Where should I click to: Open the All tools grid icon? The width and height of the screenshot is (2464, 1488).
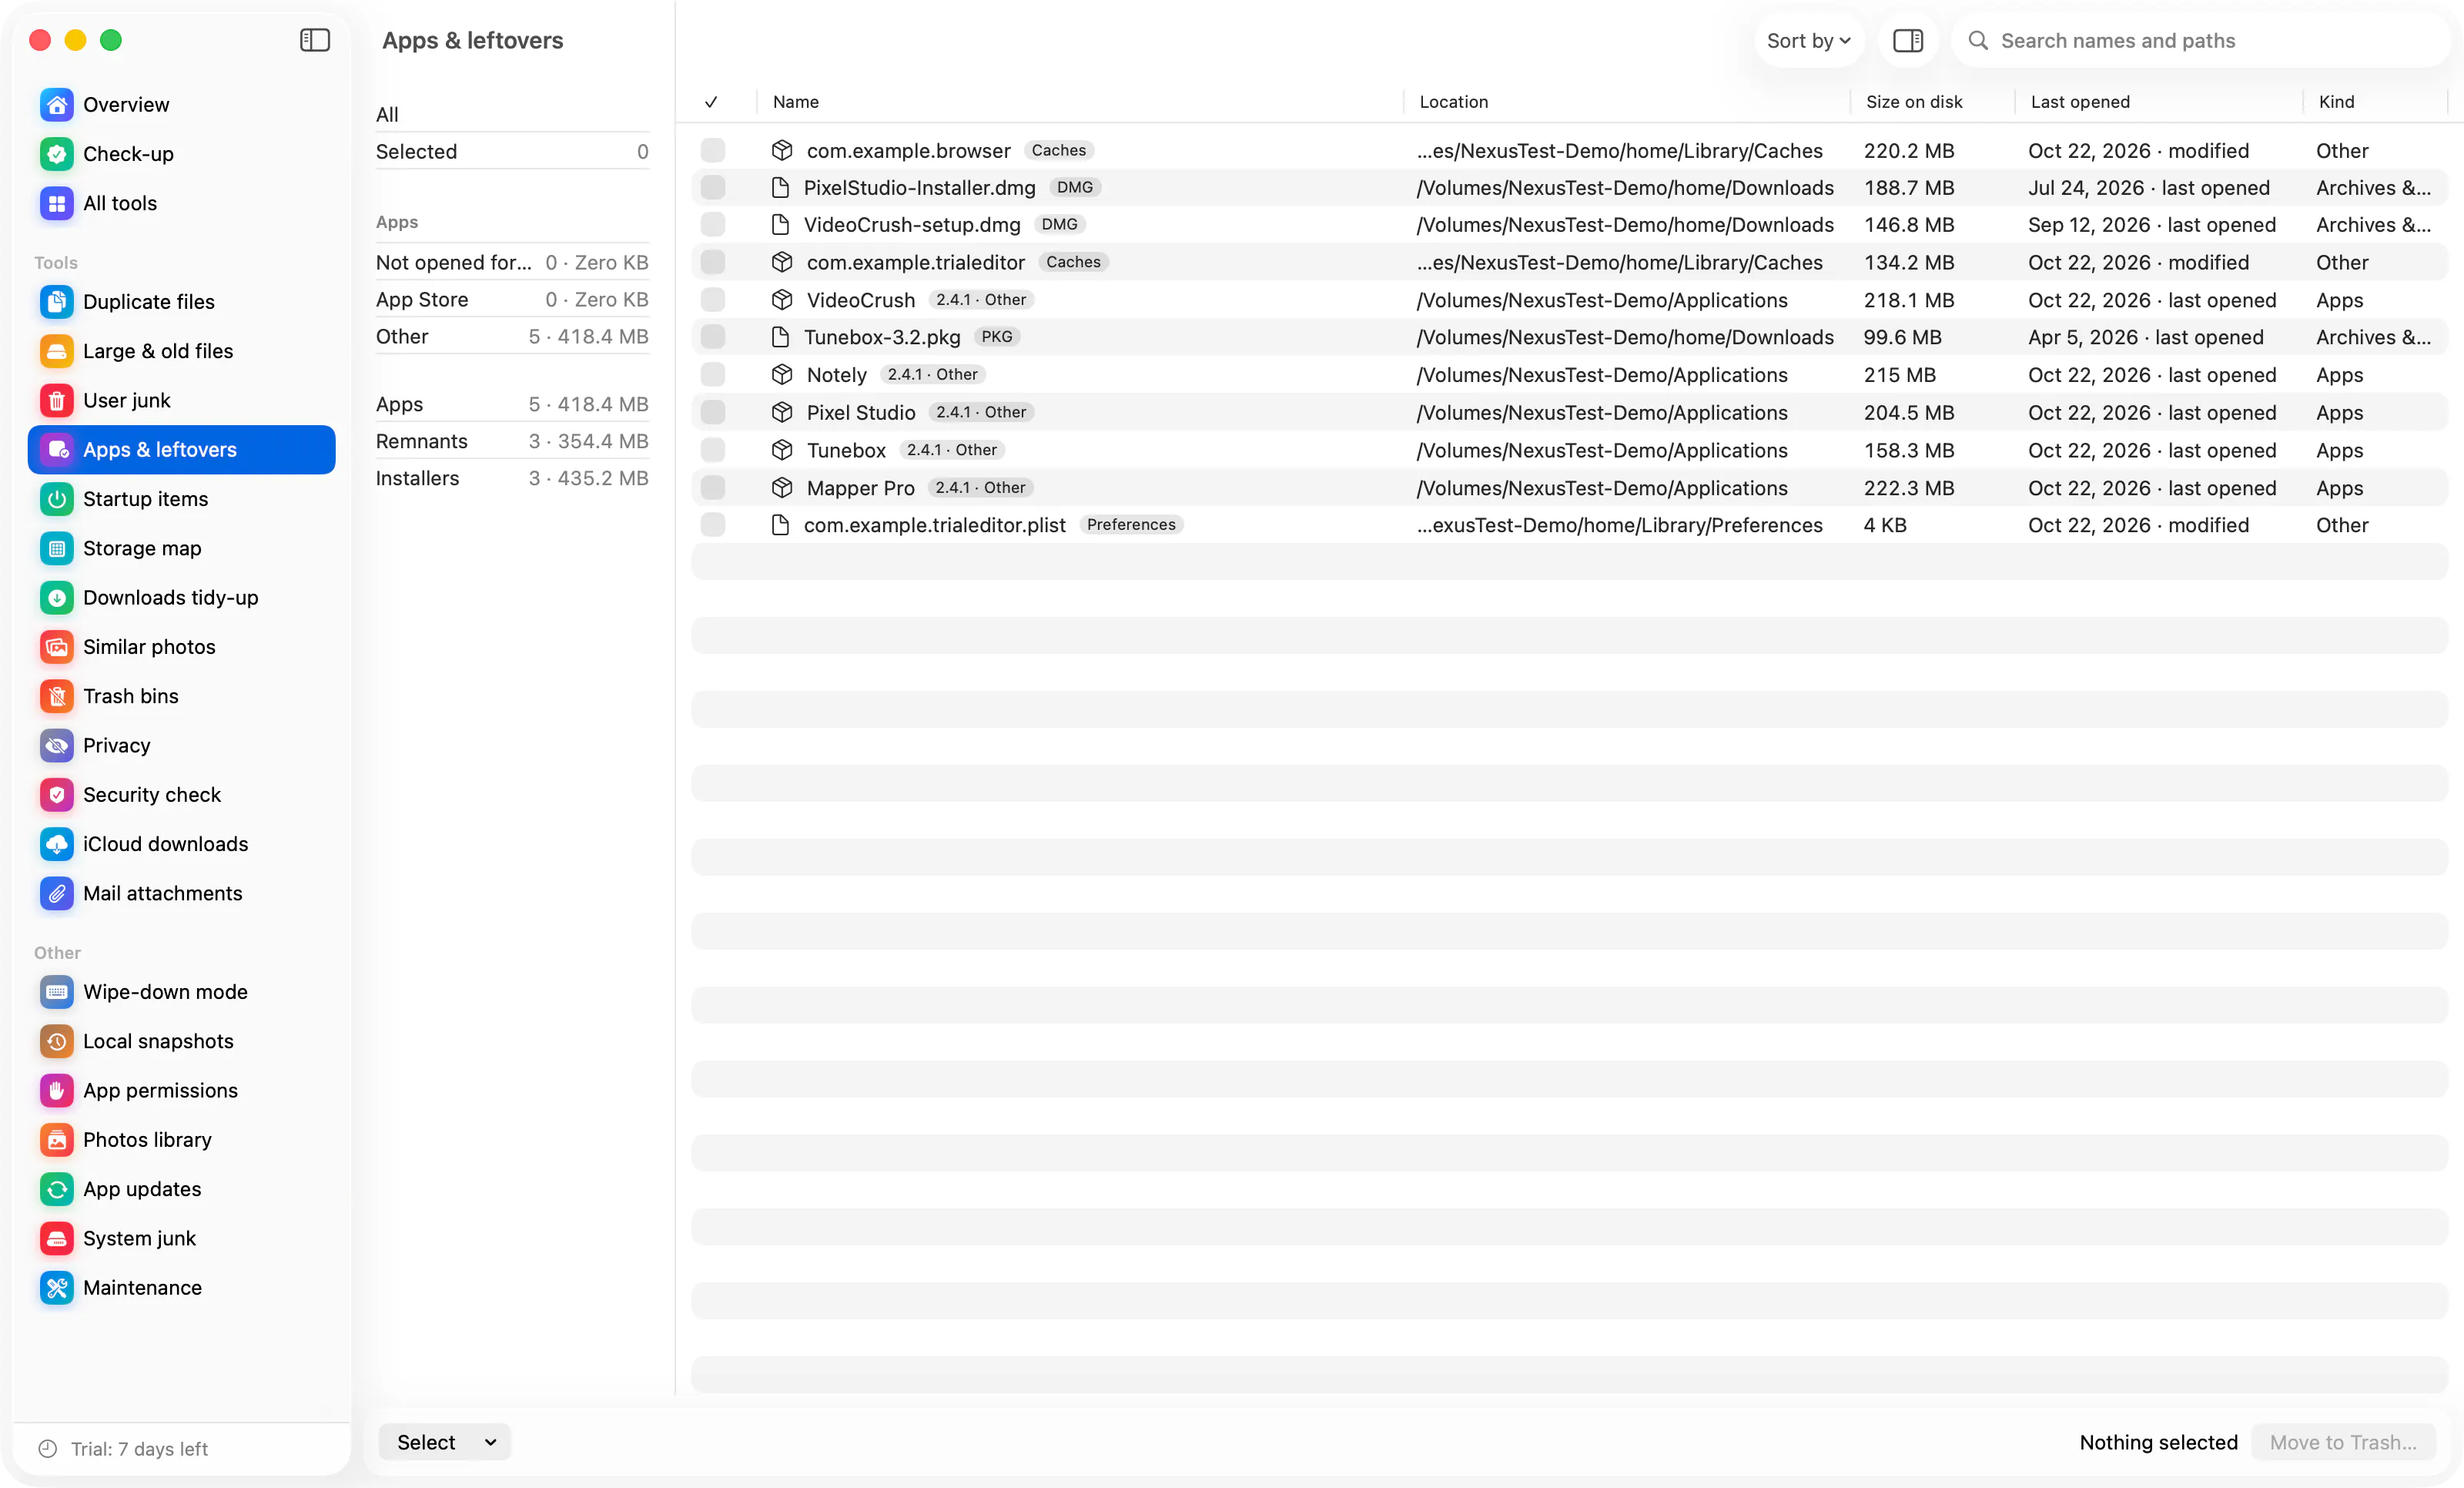point(57,203)
